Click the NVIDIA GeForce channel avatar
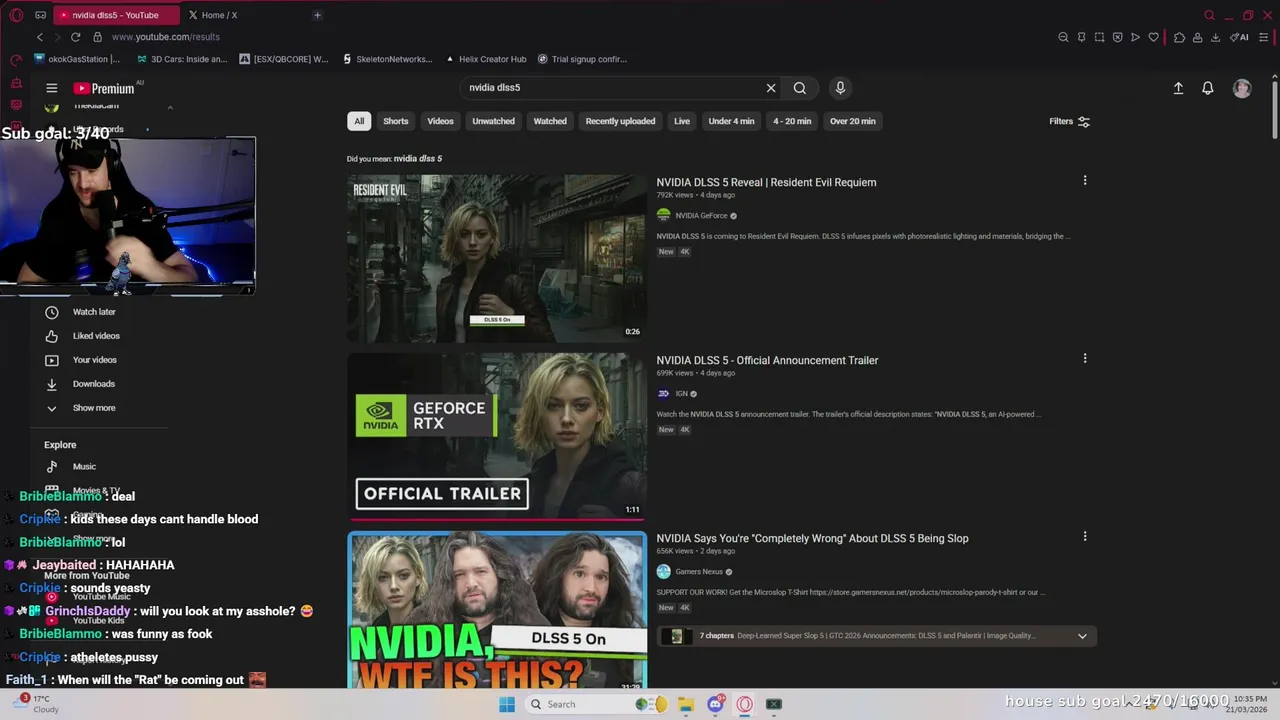 [663, 216]
